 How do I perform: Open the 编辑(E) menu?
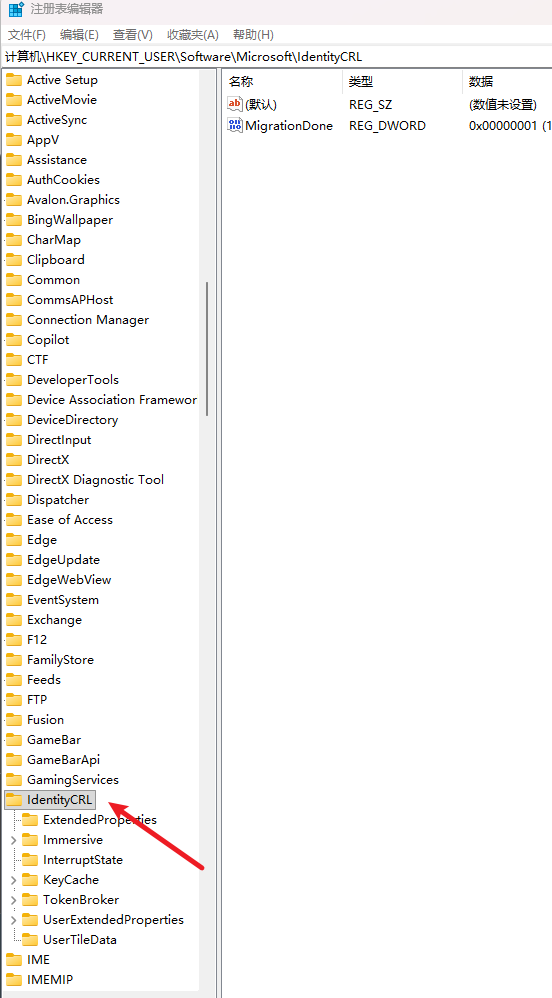click(x=79, y=34)
